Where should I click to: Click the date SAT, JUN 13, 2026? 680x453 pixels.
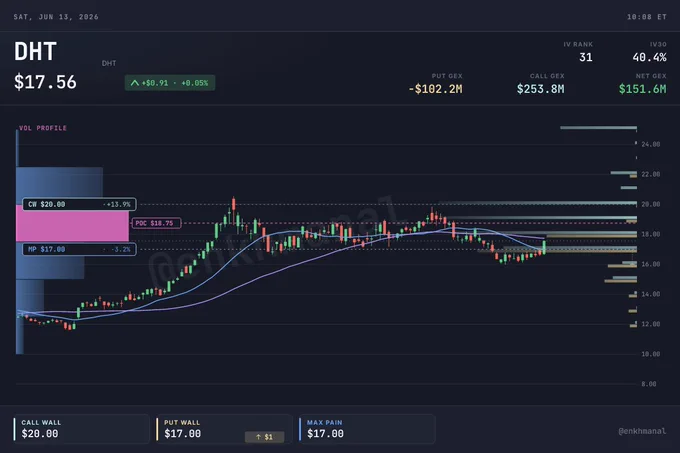click(x=56, y=17)
